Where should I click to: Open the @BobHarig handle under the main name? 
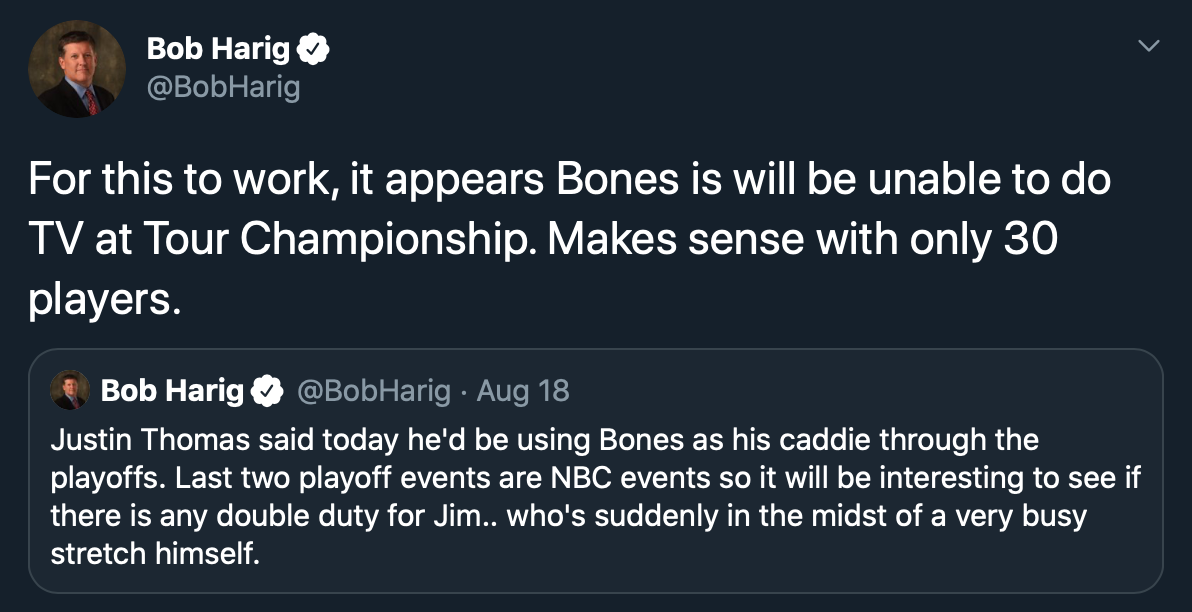223,87
